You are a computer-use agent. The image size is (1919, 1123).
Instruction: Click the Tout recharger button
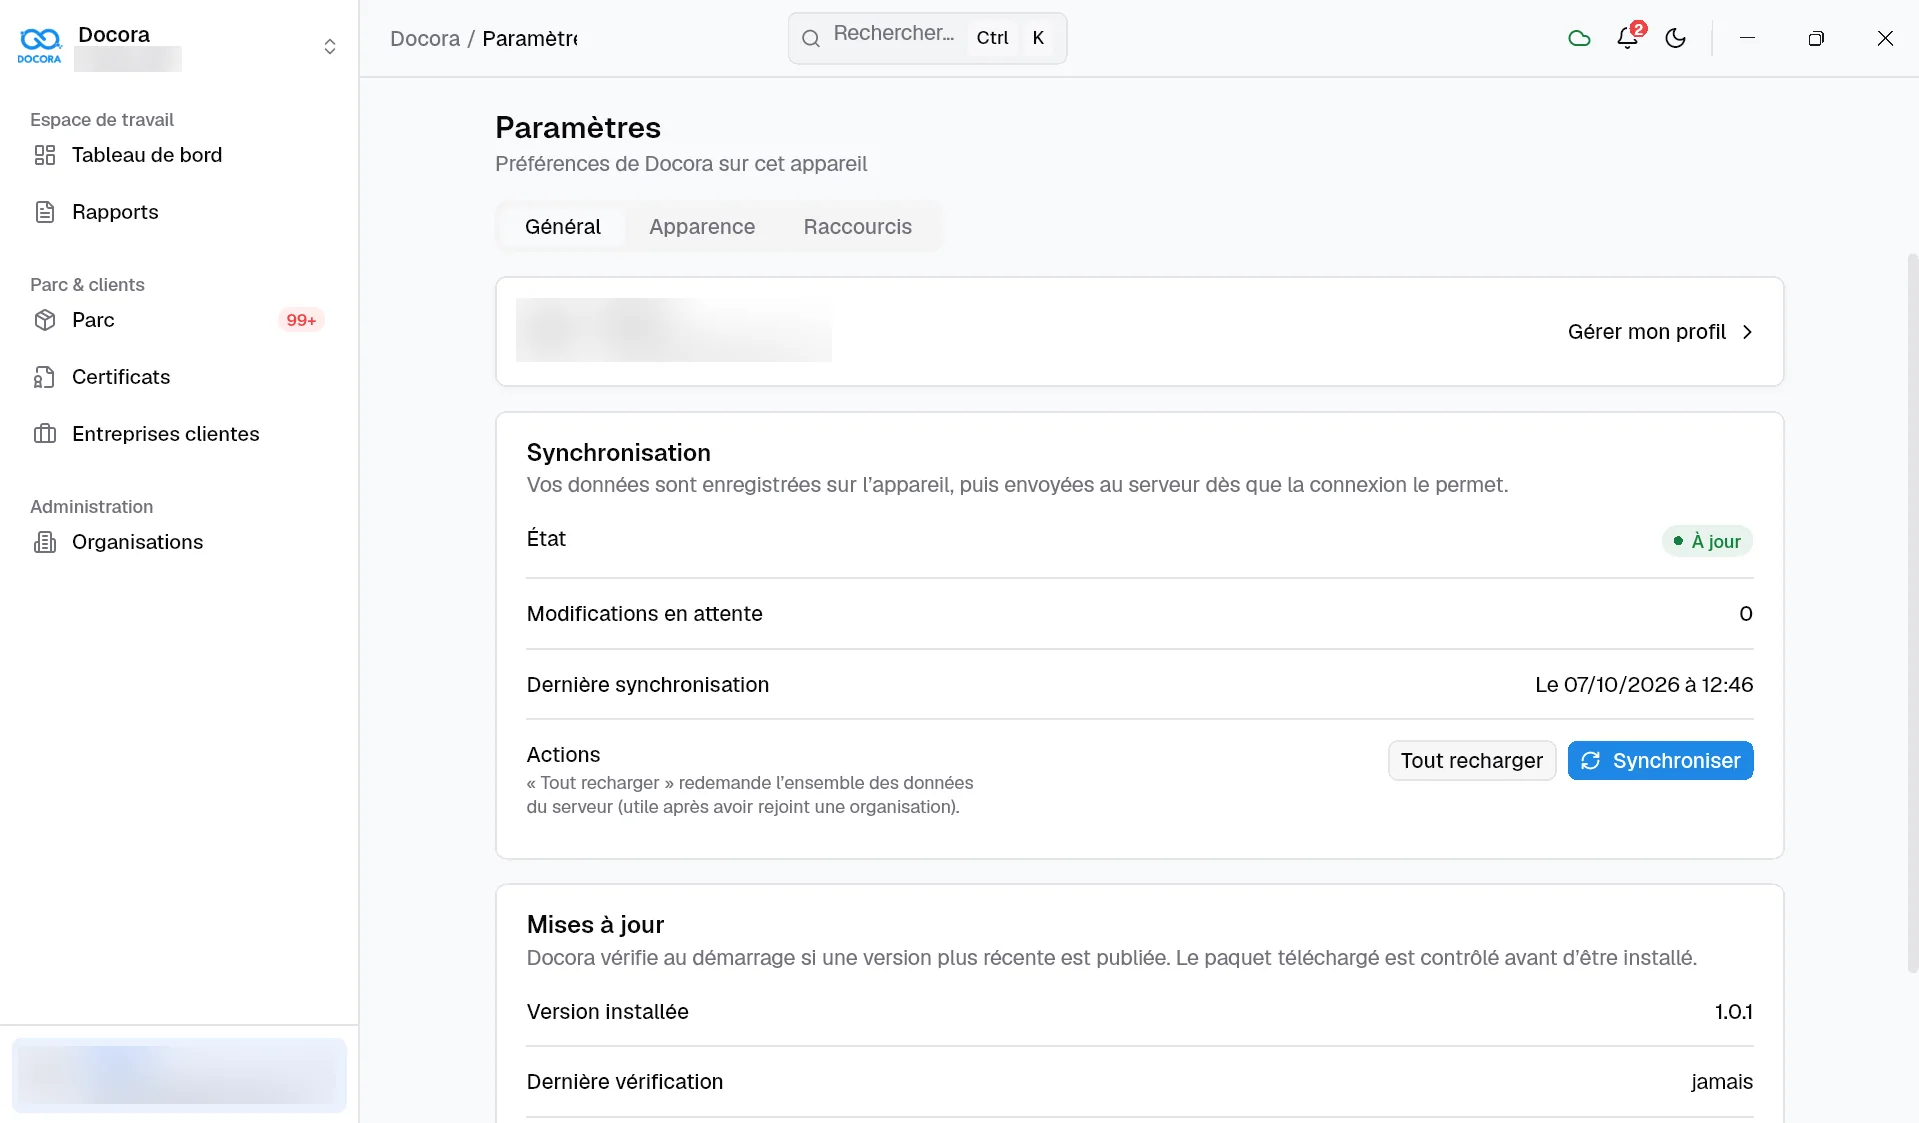click(x=1471, y=761)
